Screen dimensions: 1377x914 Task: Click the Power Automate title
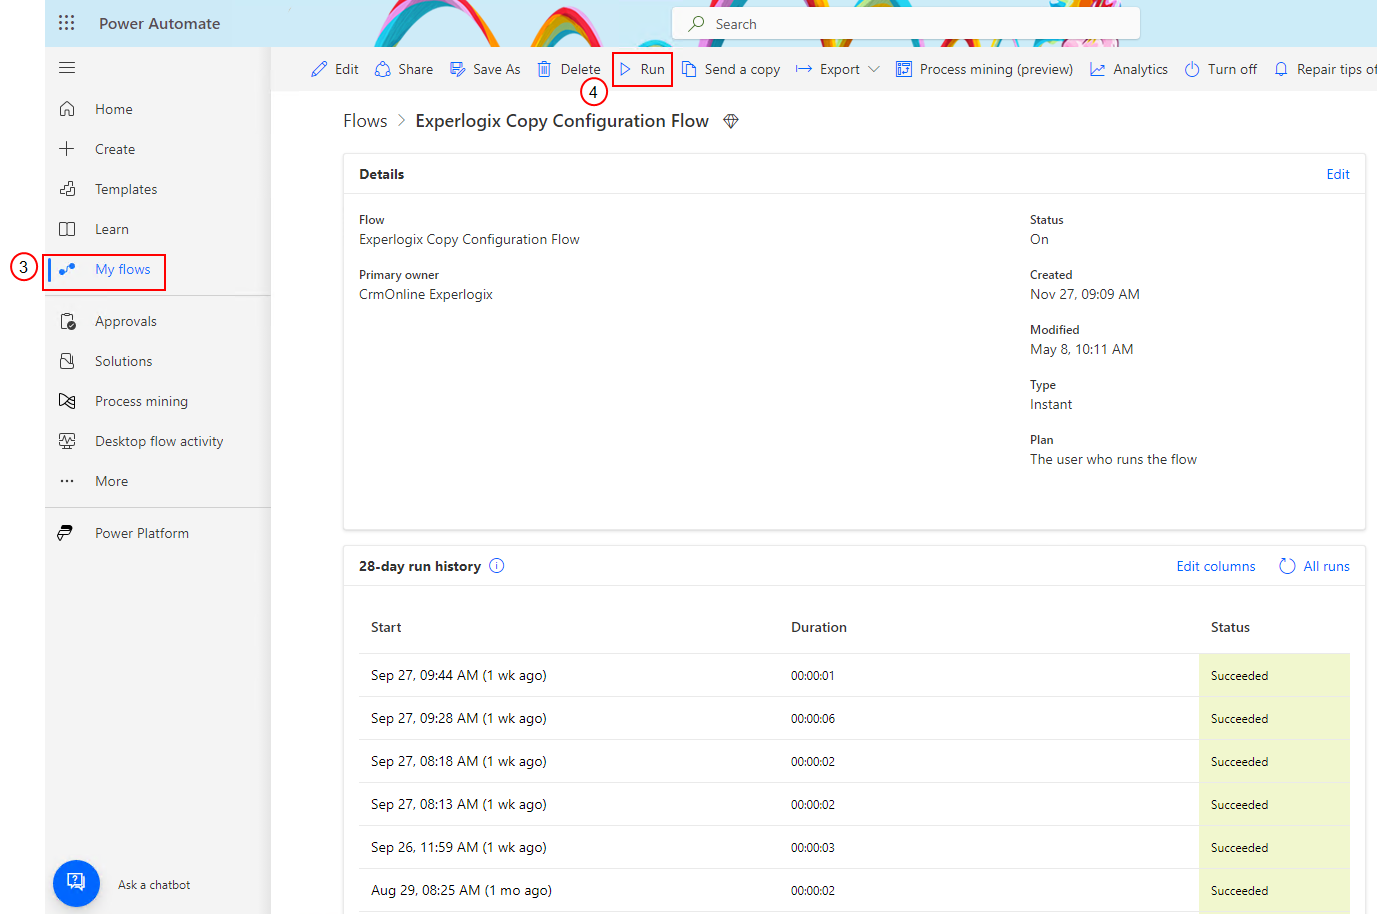point(160,23)
